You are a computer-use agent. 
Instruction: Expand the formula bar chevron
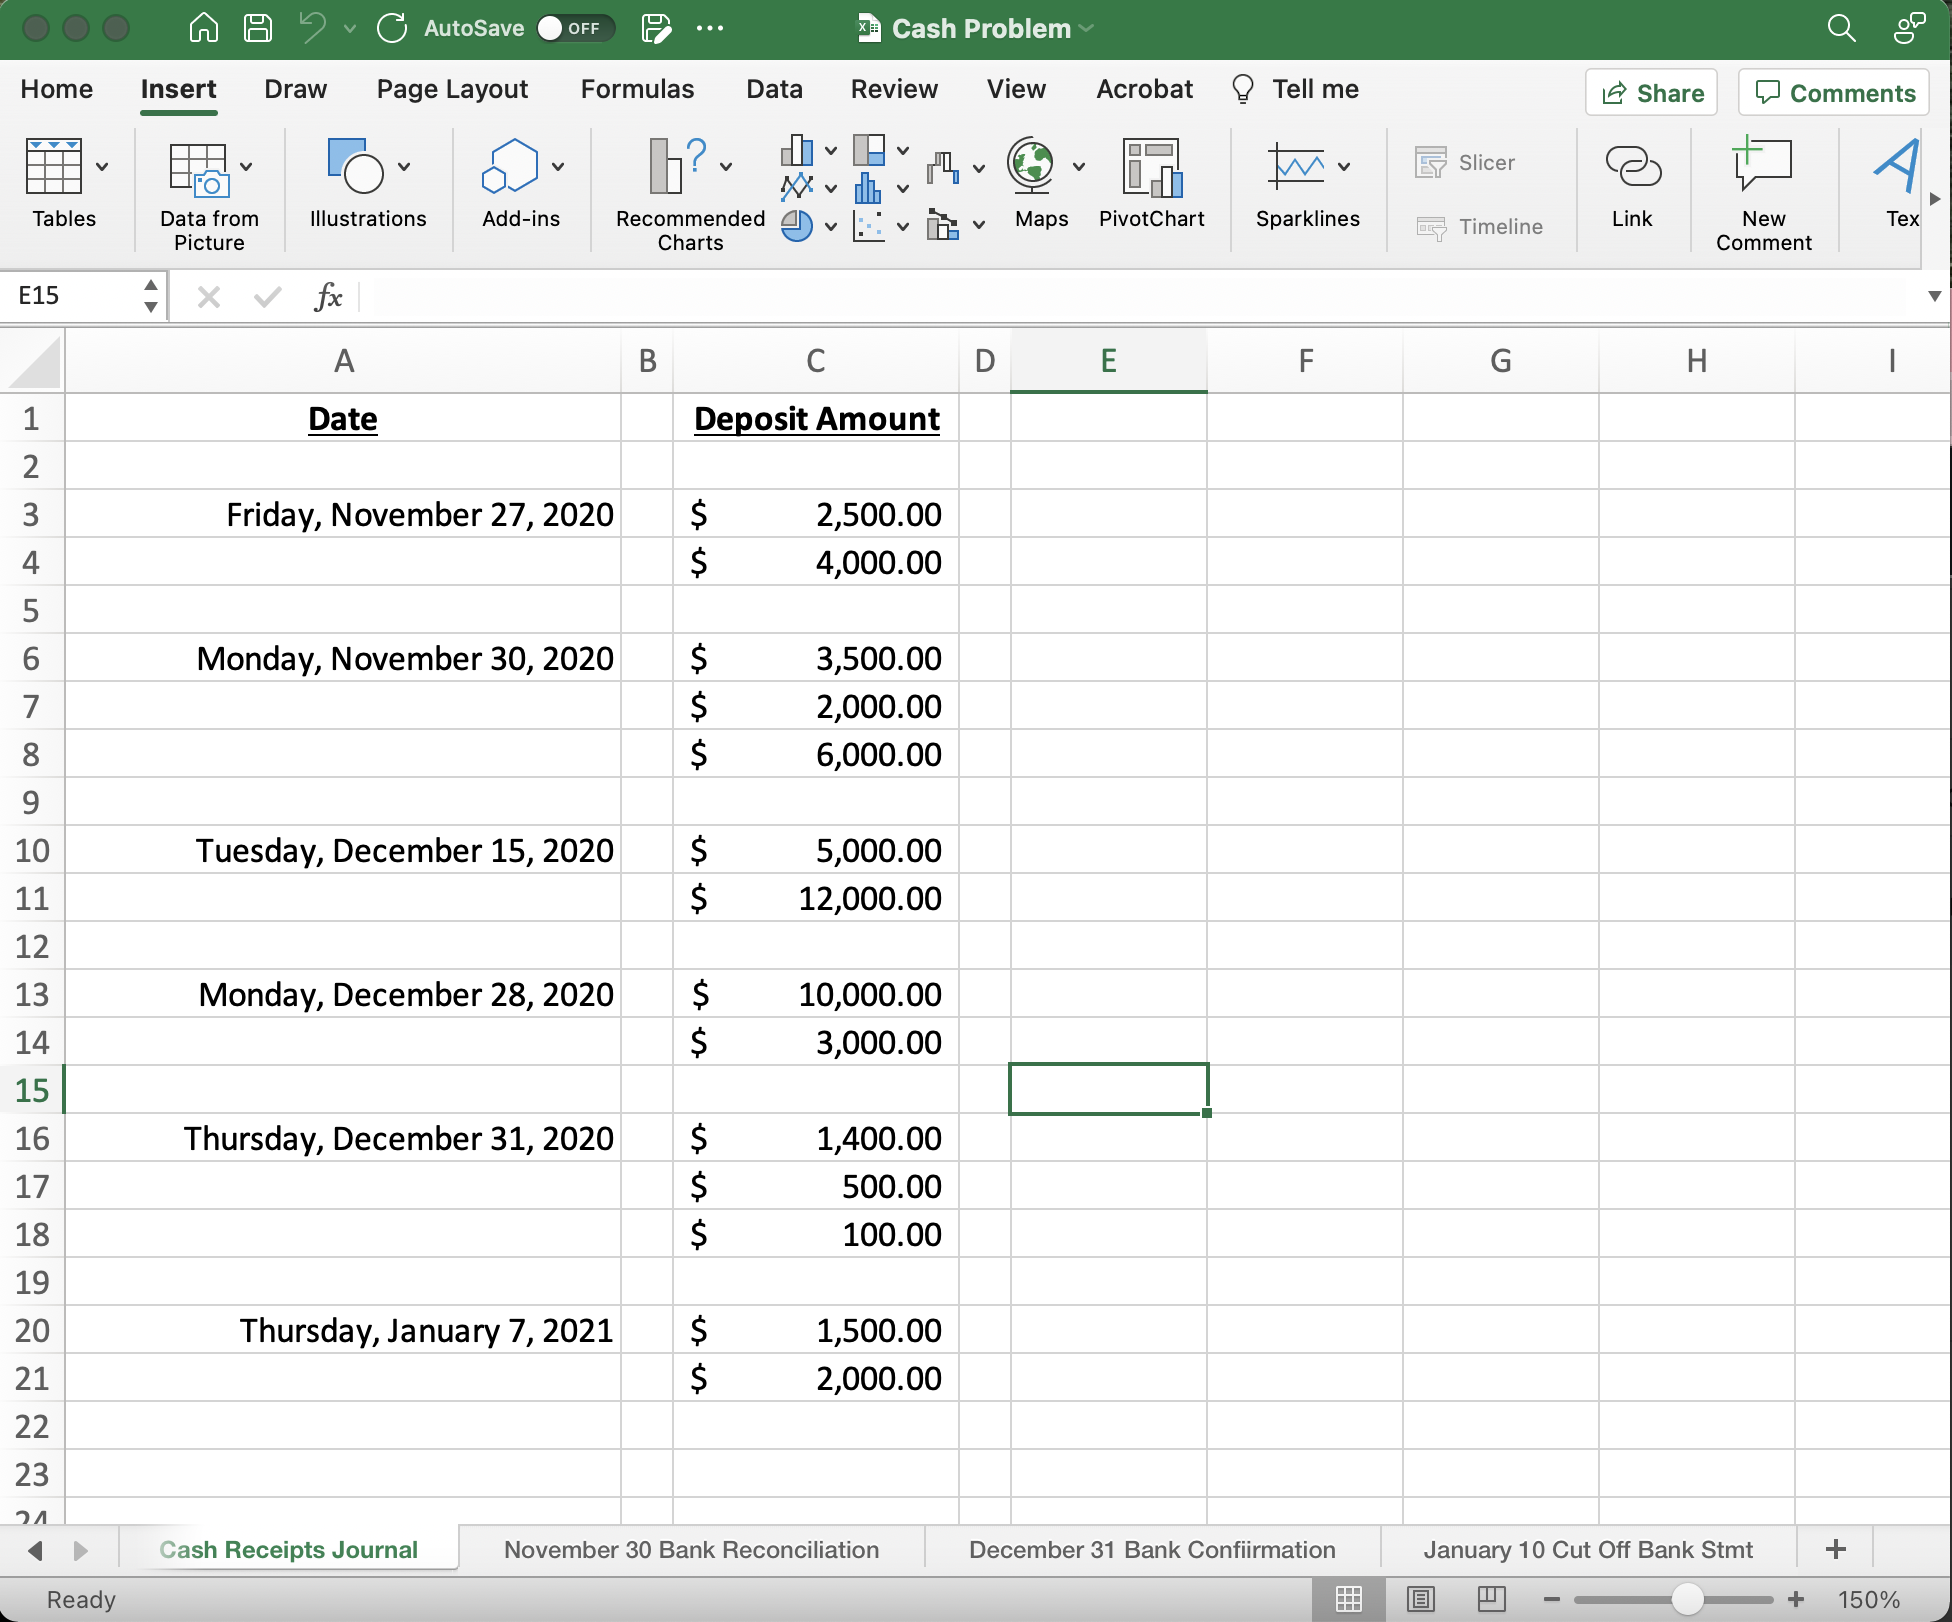[x=1934, y=296]
